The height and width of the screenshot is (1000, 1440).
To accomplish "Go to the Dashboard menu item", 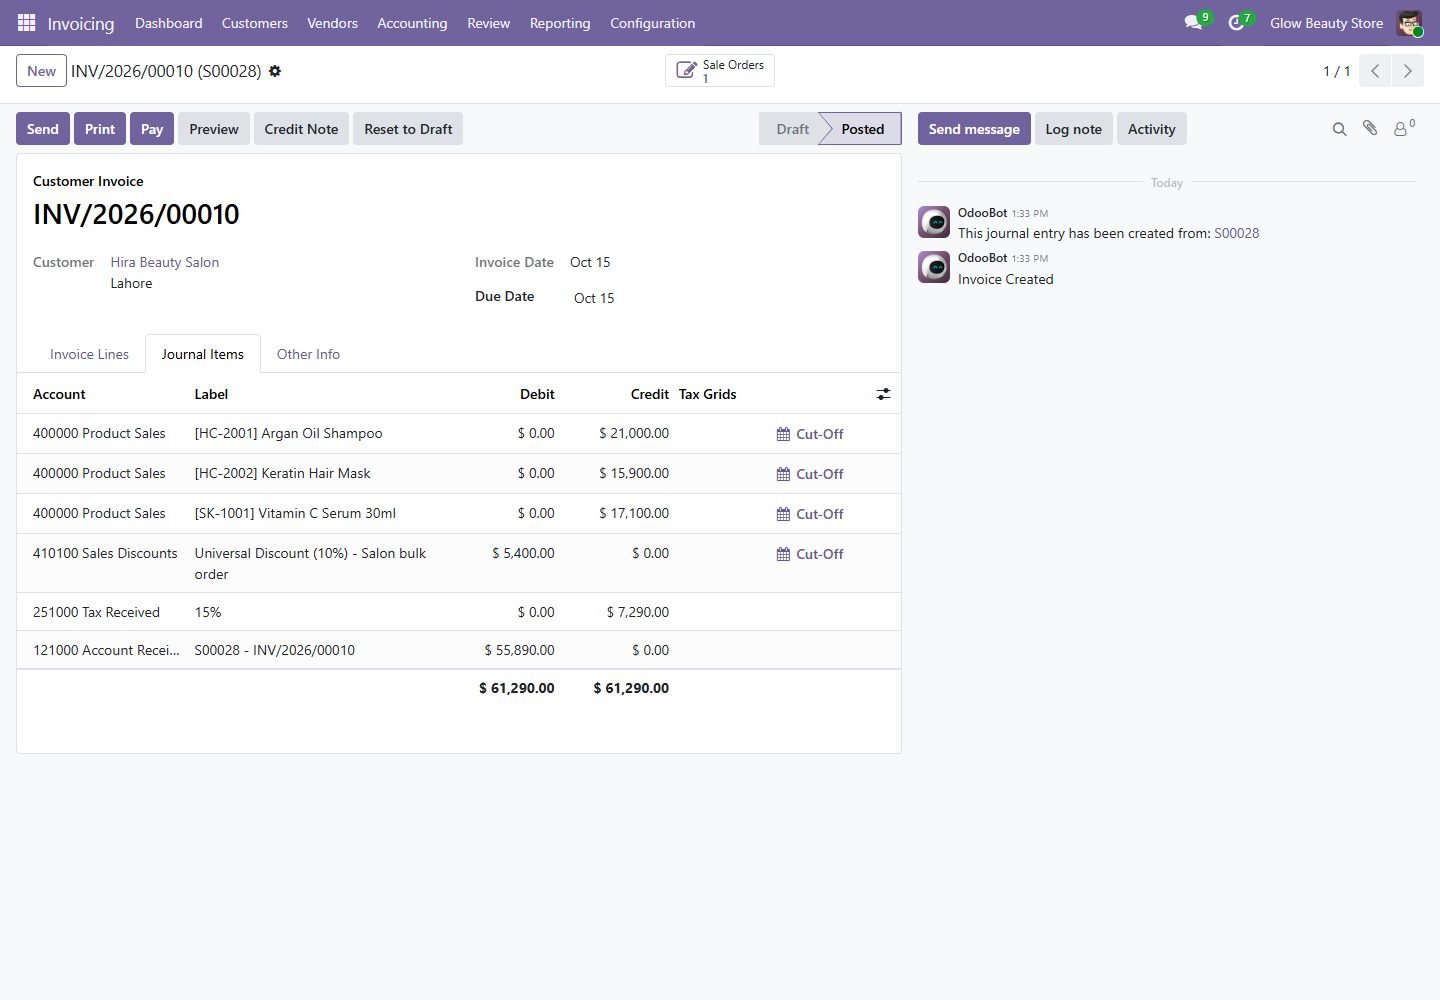I will pos(169,23).
